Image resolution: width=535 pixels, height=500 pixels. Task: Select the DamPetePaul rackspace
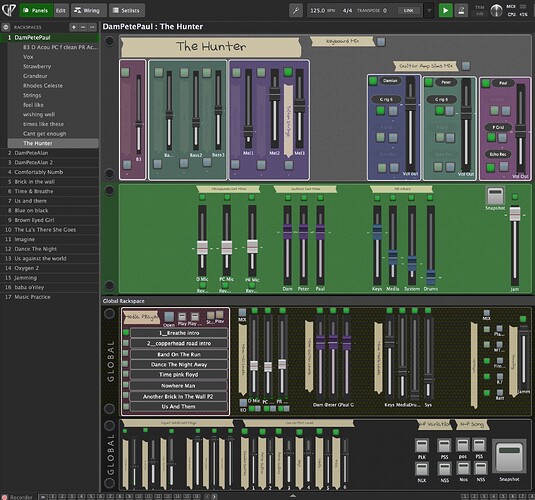50,38
